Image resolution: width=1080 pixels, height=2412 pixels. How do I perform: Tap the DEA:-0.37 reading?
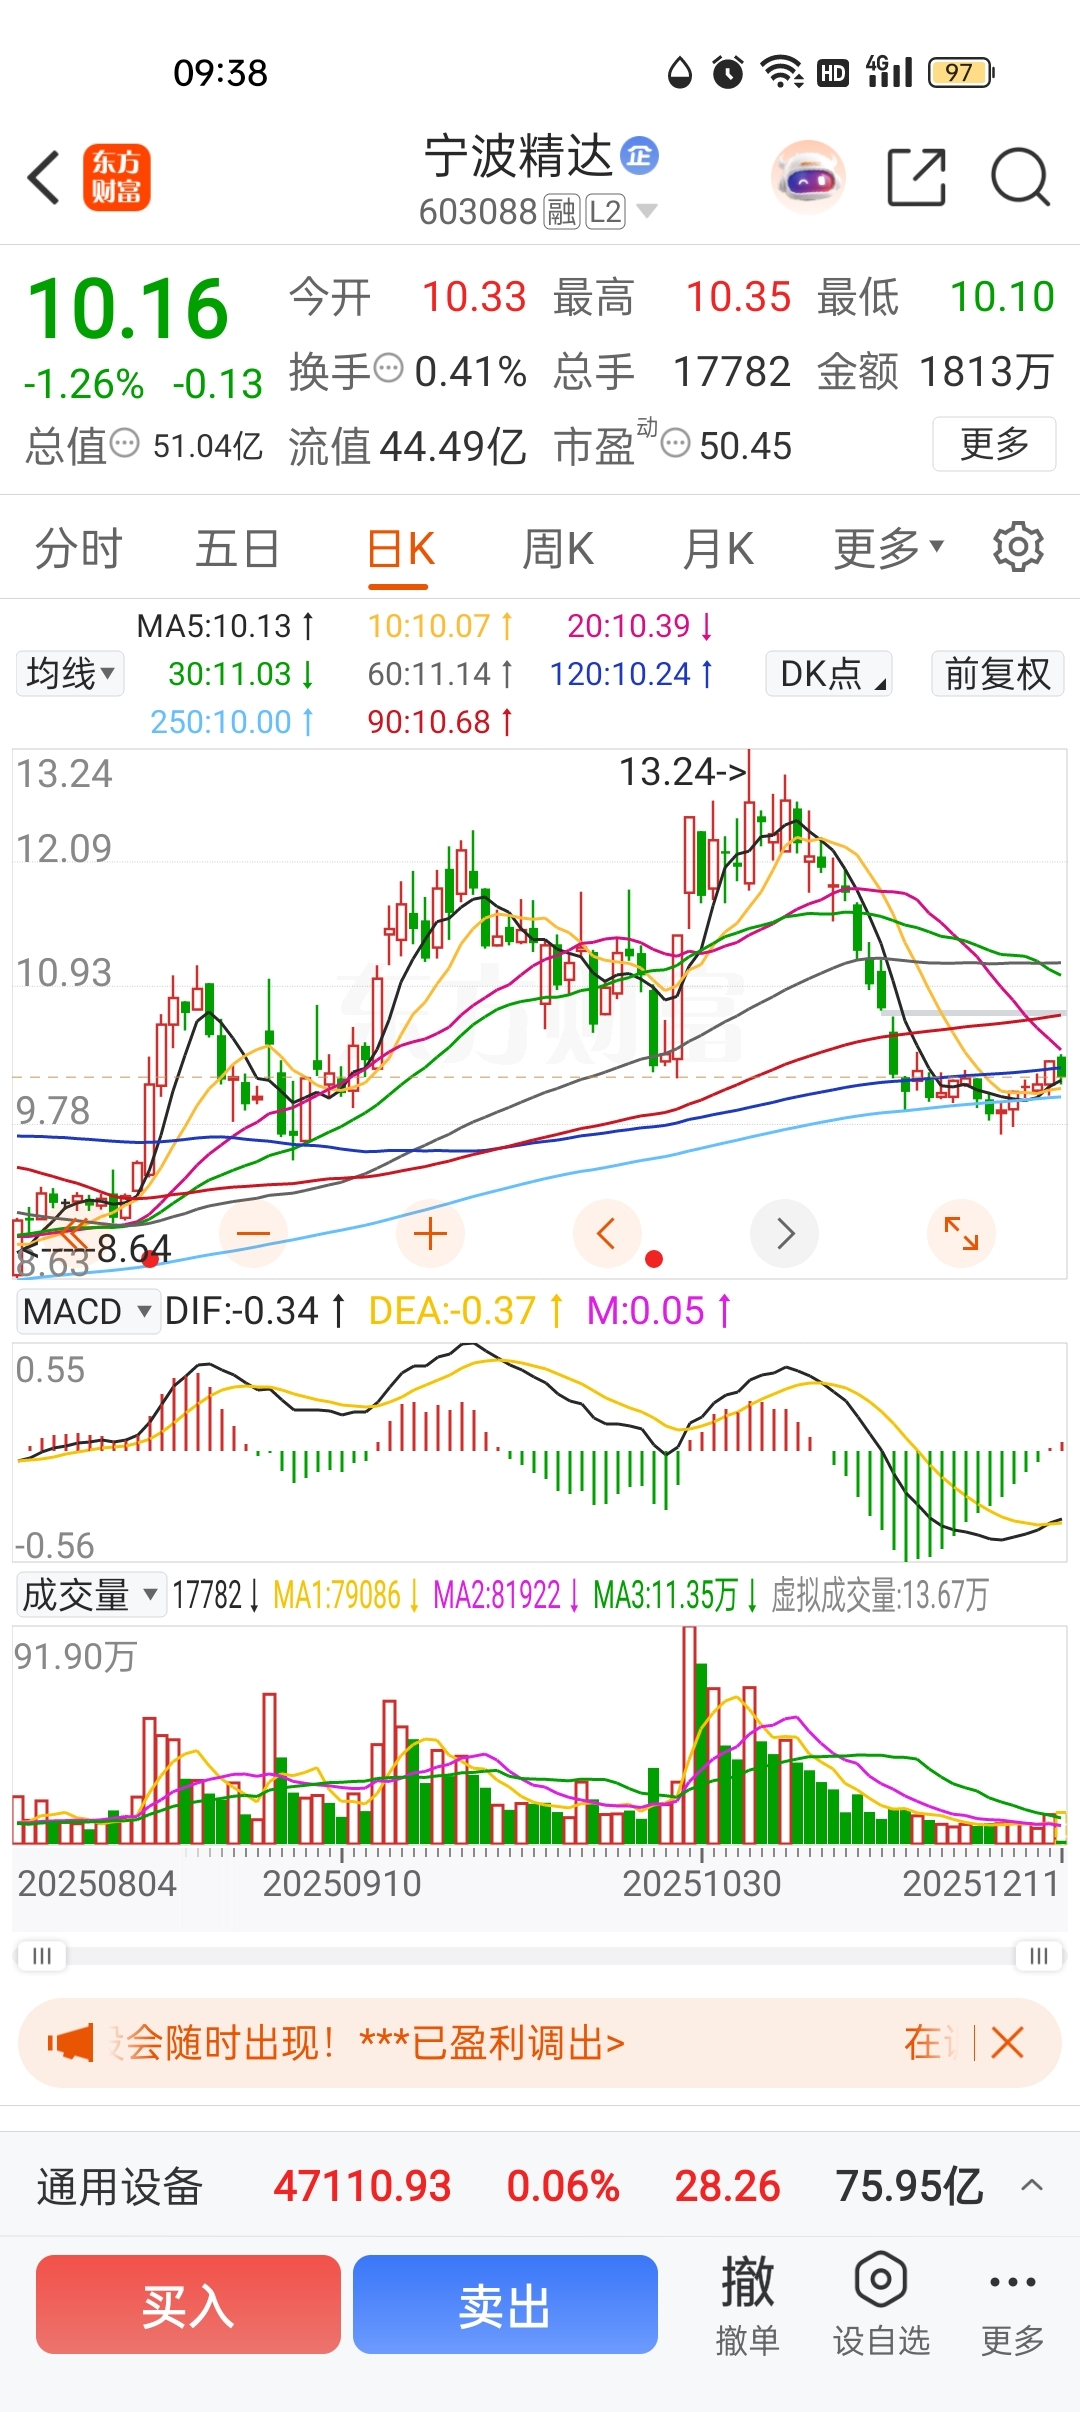(x=466, y=1311)
